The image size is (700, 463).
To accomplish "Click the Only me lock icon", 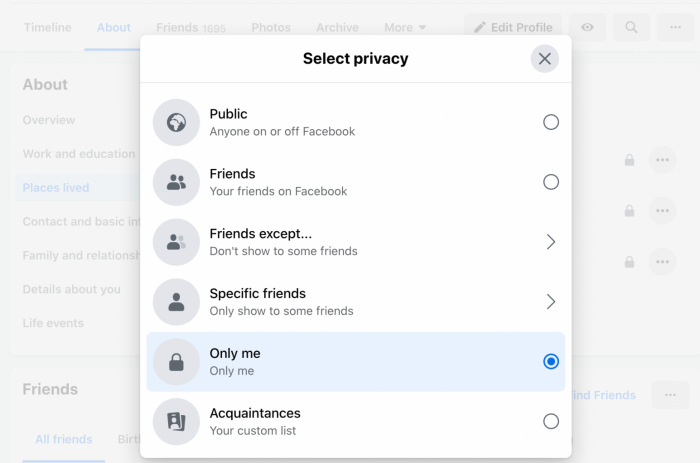I will [177, 362].
